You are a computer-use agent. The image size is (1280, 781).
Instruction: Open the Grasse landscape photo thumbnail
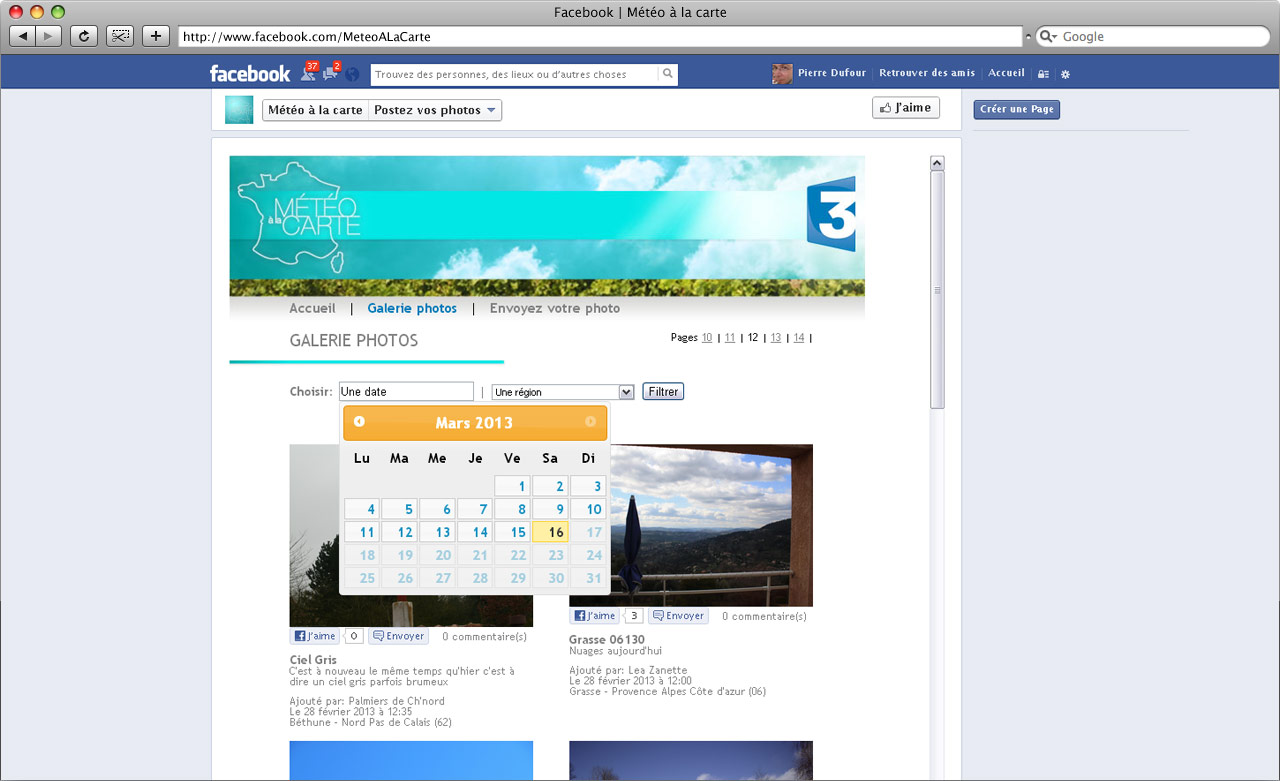tap(691, 525)
